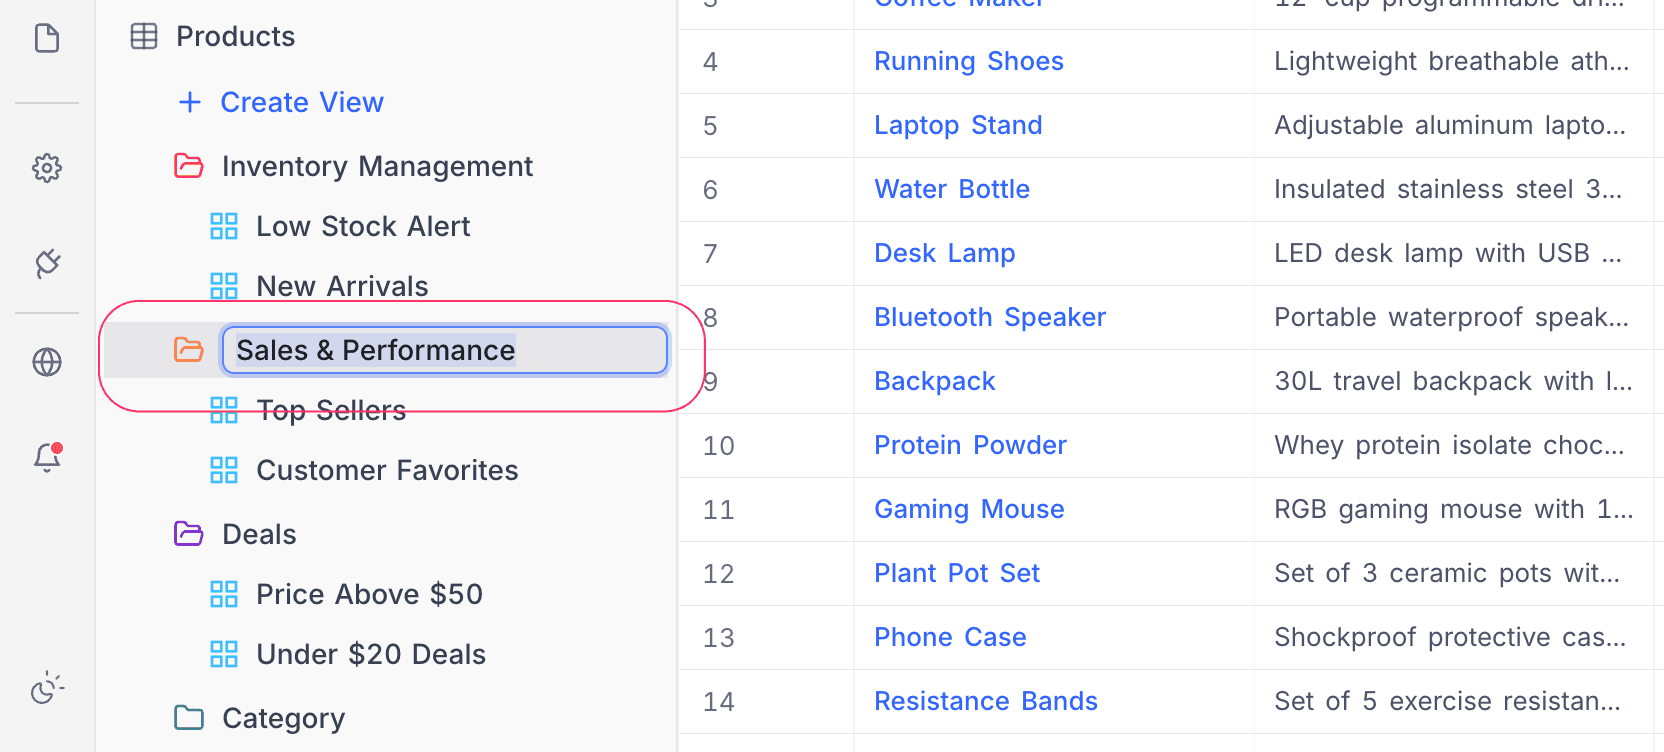
Task: Open the Running Shoes product link
Action: (x=968, y=61)
